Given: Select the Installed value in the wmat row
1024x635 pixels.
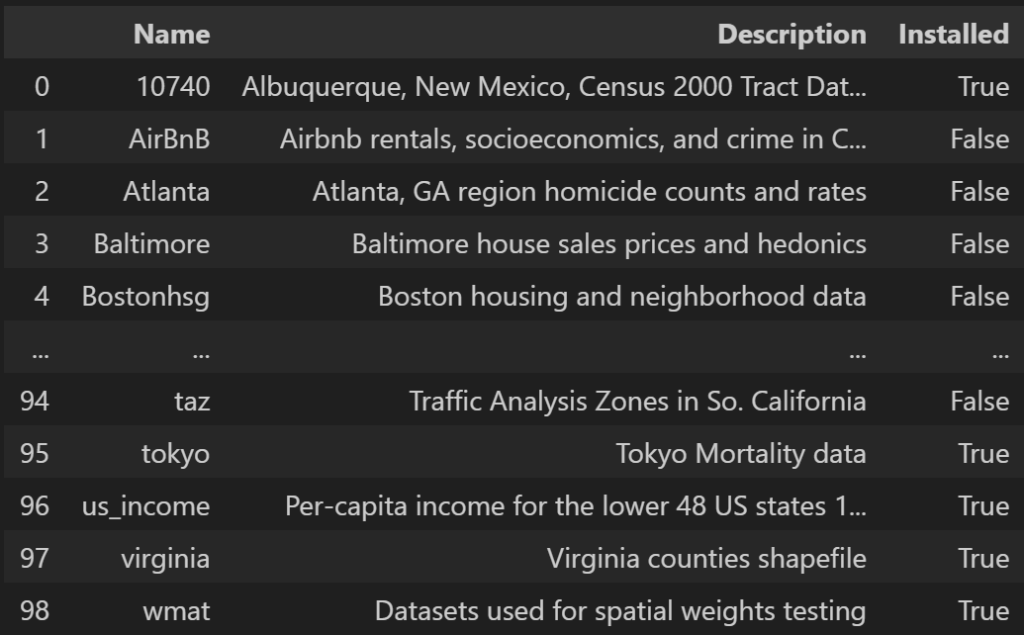Looking at the screenshot, I should coord(983,611).
